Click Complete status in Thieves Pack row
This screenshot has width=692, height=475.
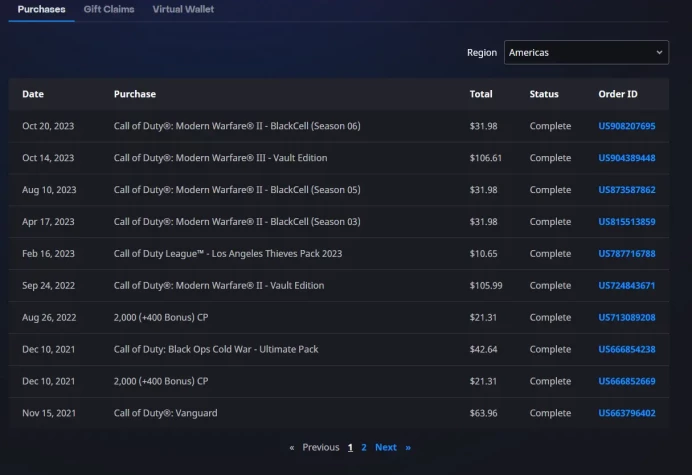[x=550, y=254]
